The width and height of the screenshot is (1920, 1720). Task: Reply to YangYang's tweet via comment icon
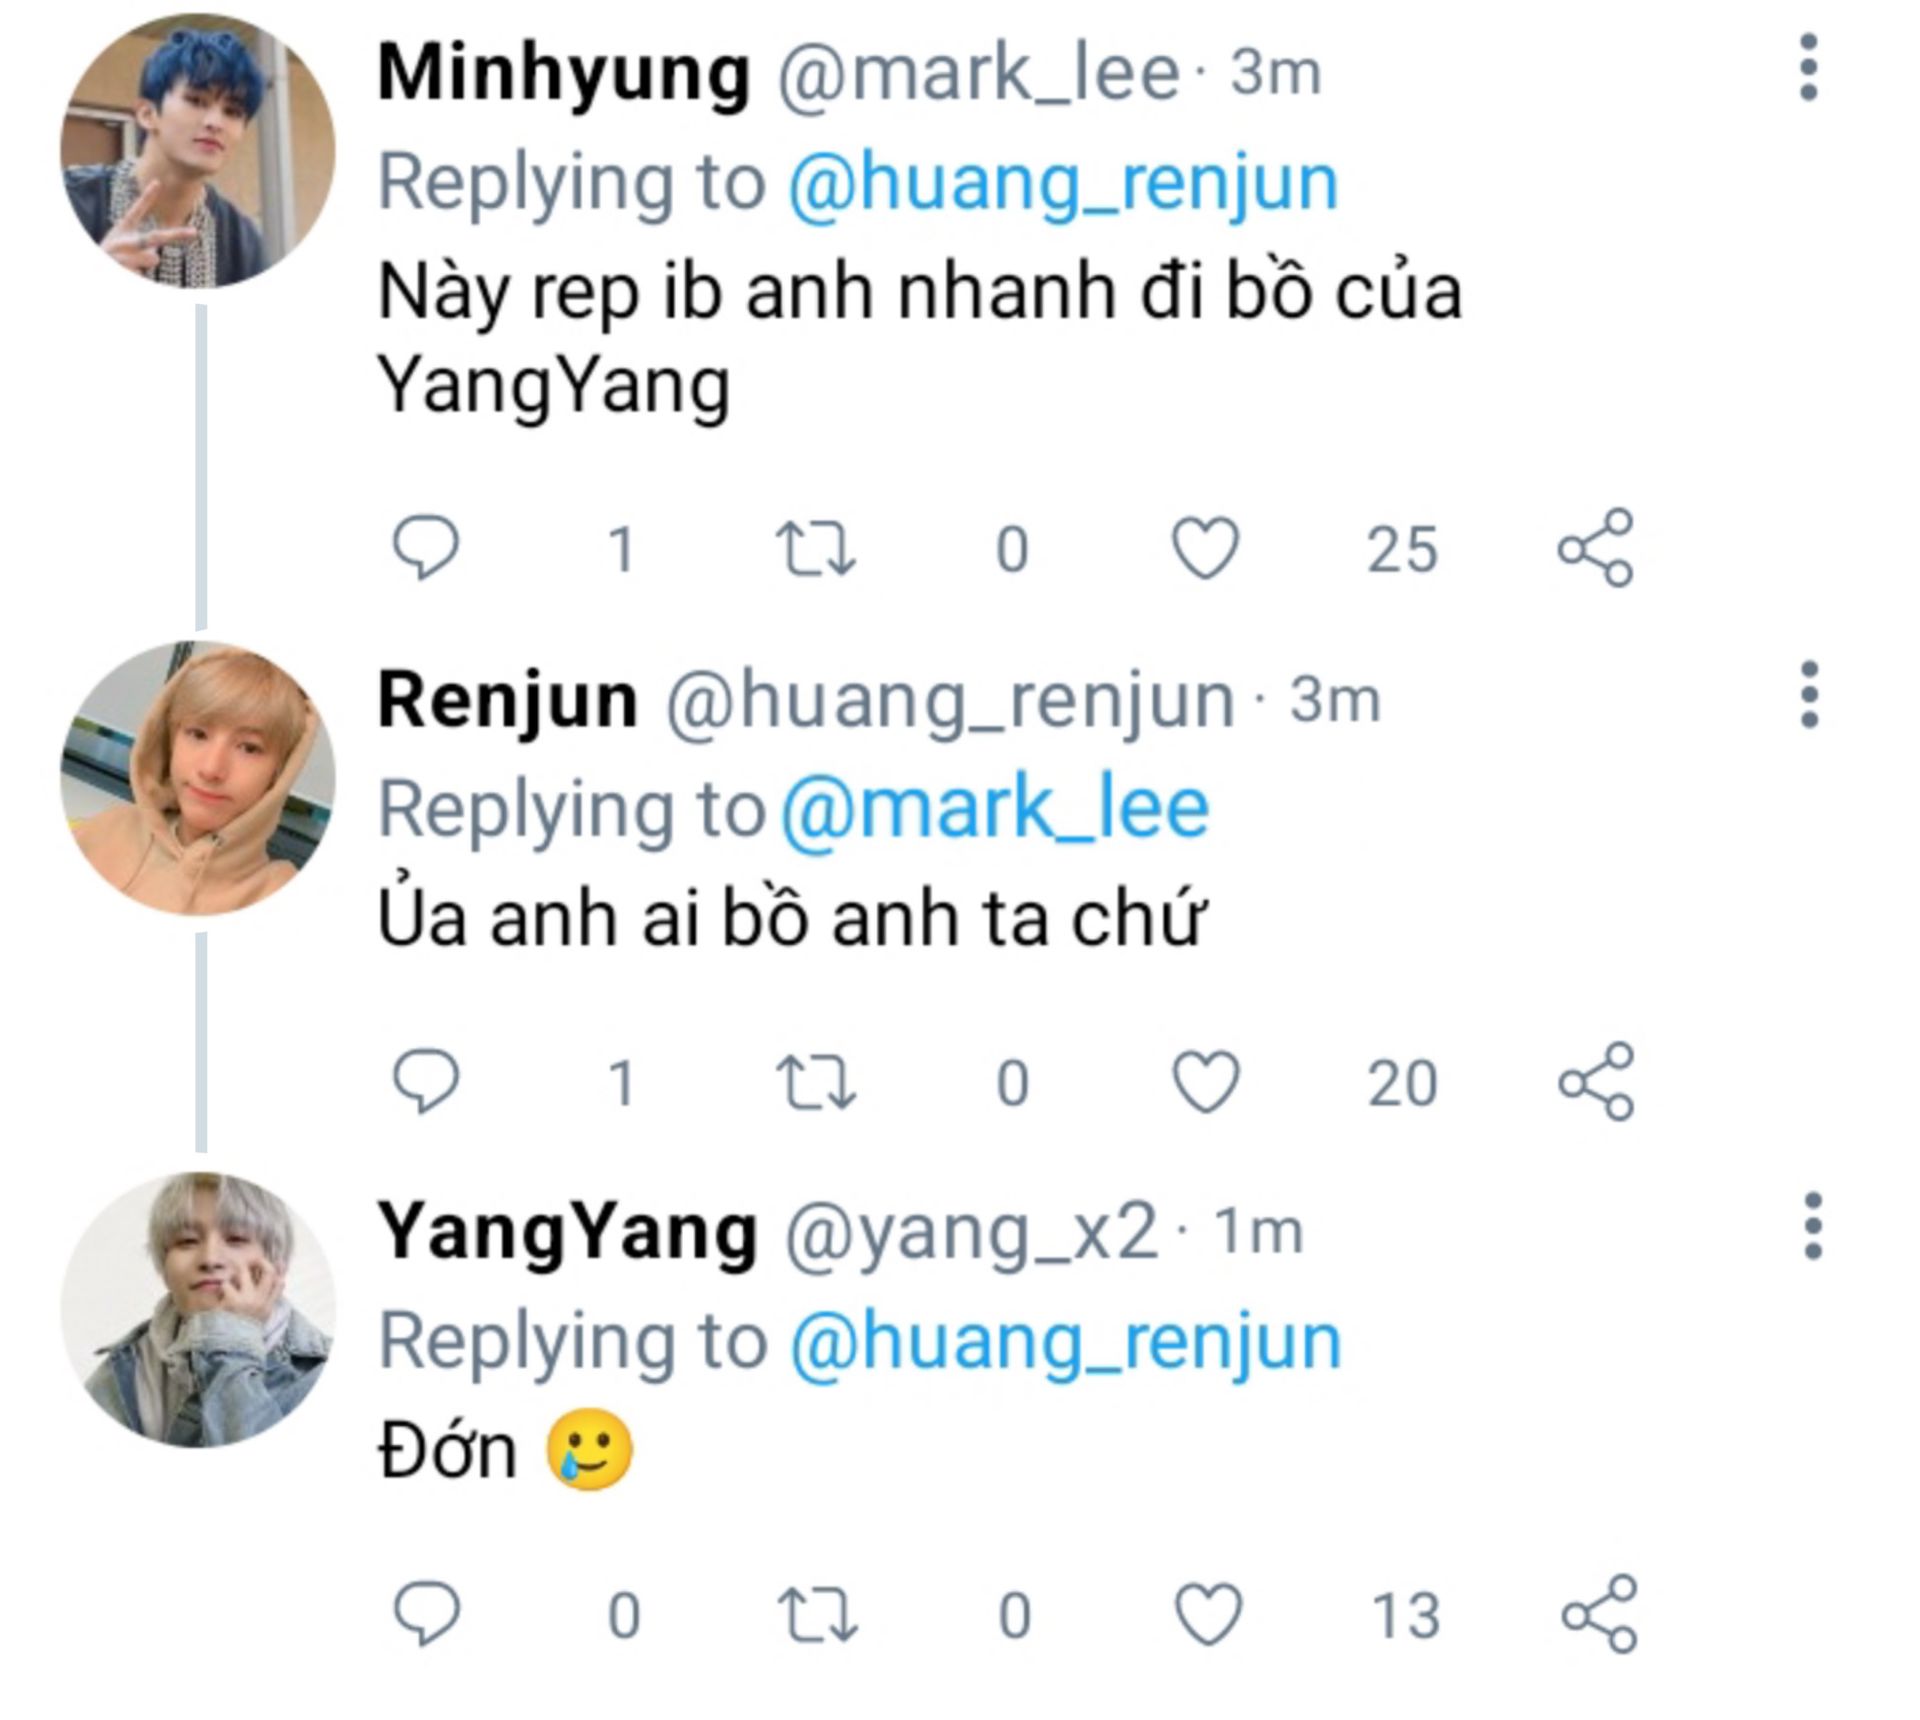click(426, 1614)
